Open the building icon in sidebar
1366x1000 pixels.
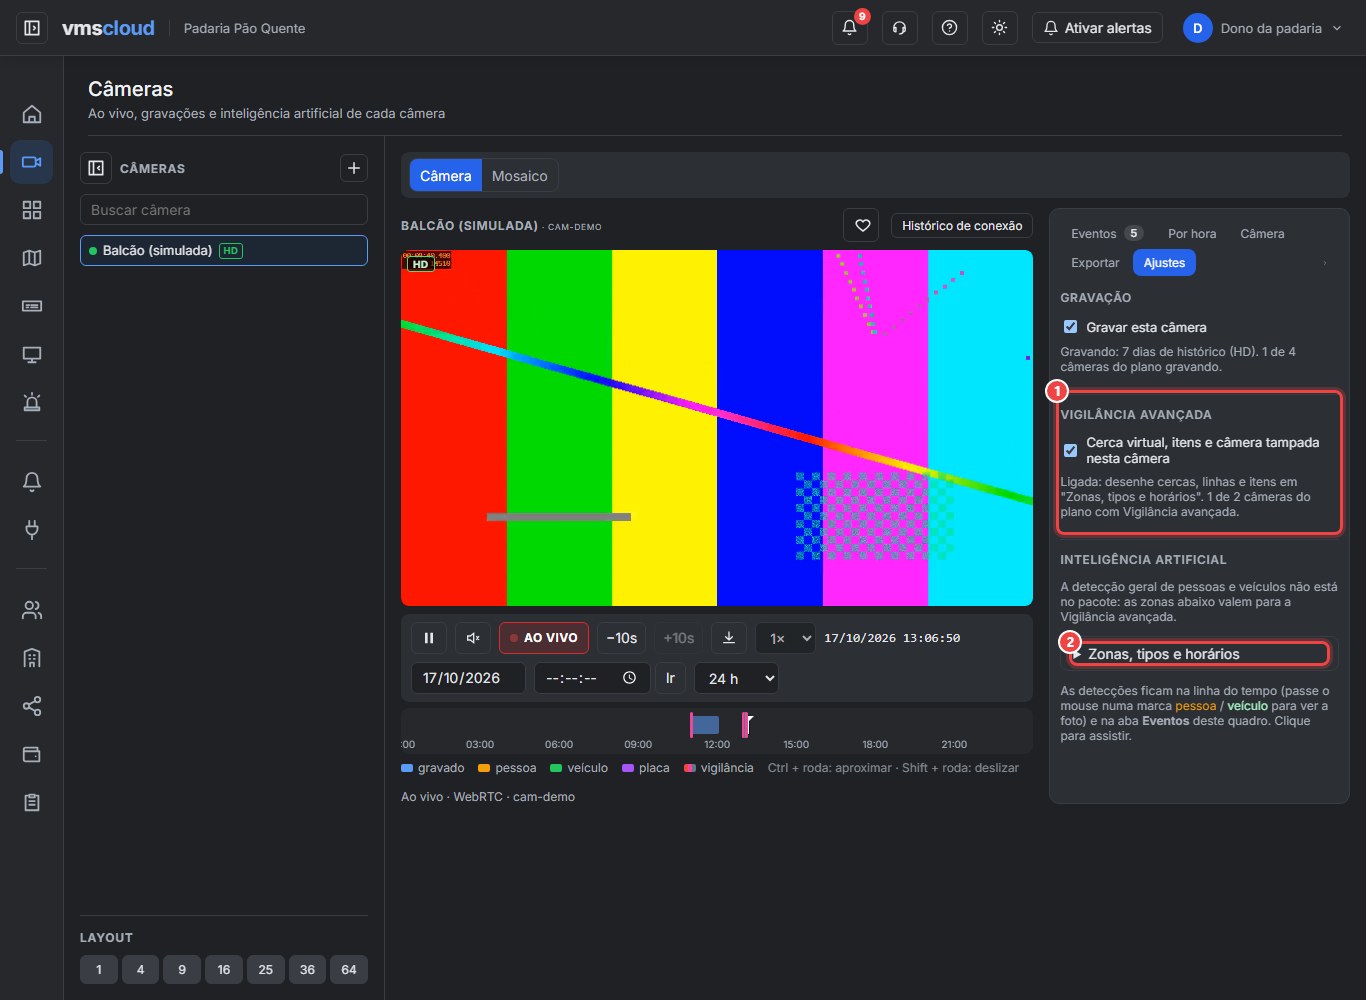point(32,658)
